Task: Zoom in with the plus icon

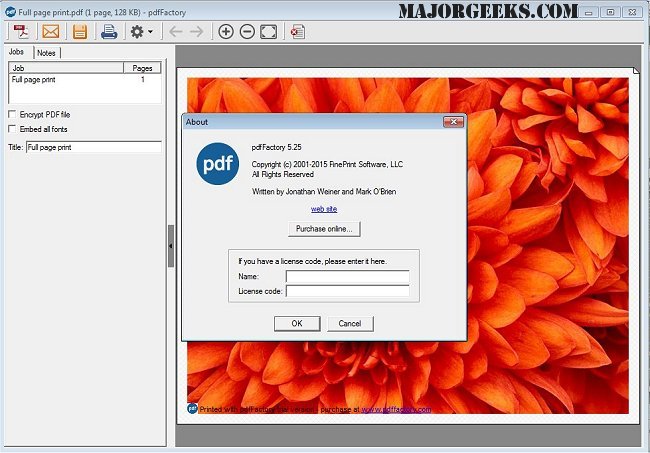Action: point(226,31)
